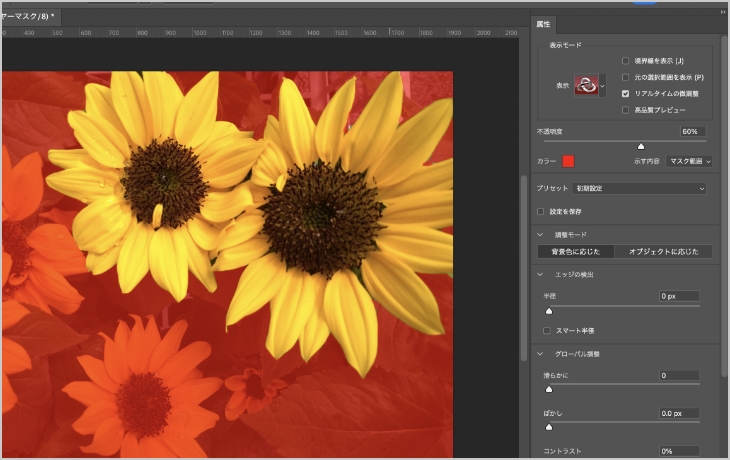Select the document tab ending マスク/8) *

(29, 17)
